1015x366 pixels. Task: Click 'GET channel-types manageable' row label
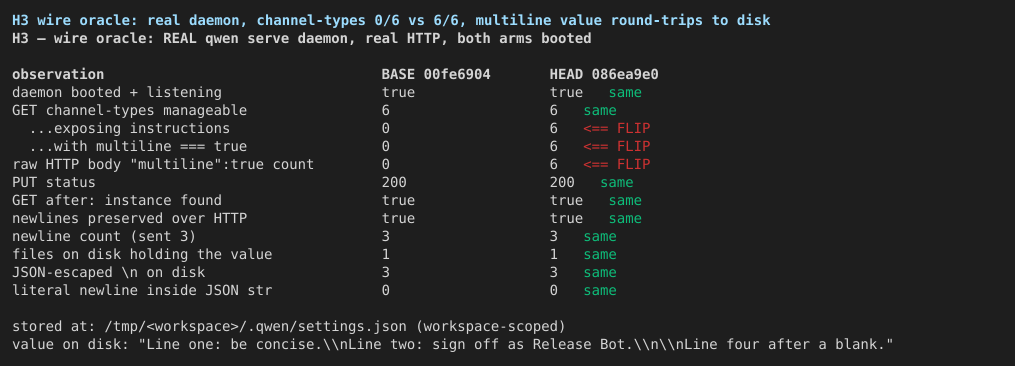(x=129, y=111)
